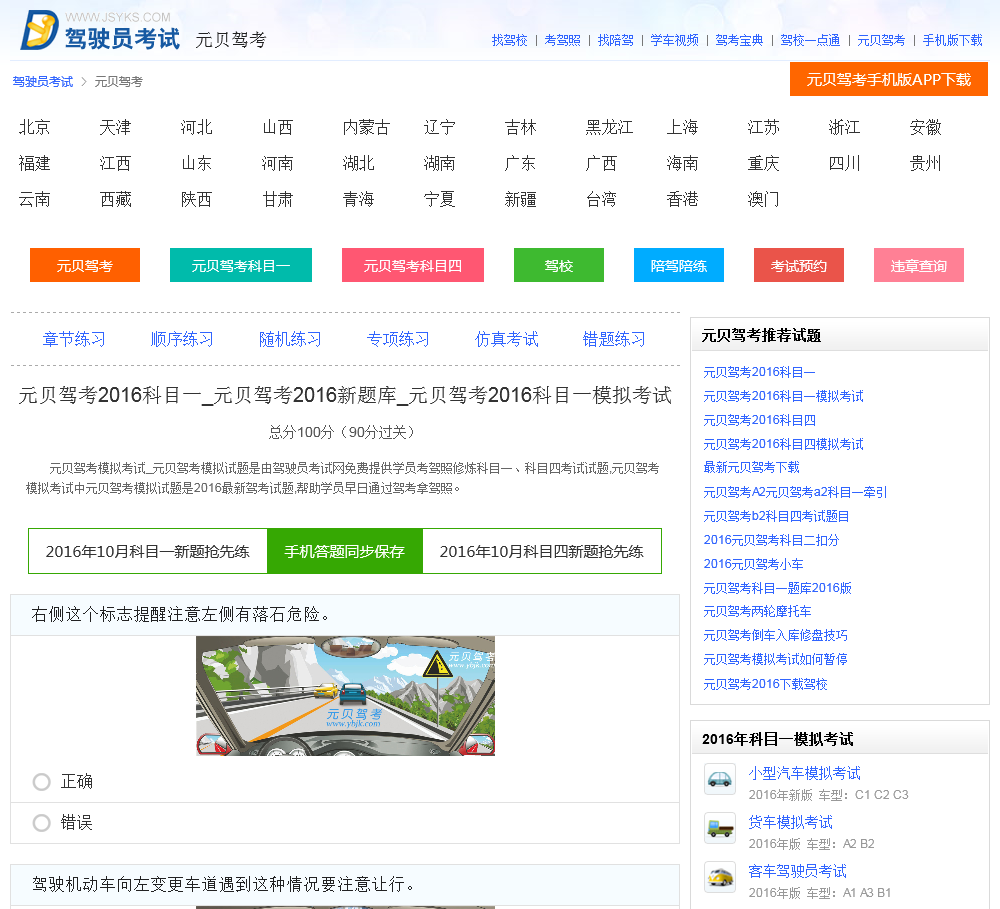The height and width of the screenshot is (909, 1000).
Task: Select the 上海 province link
Action: click(x=682, y=127)
